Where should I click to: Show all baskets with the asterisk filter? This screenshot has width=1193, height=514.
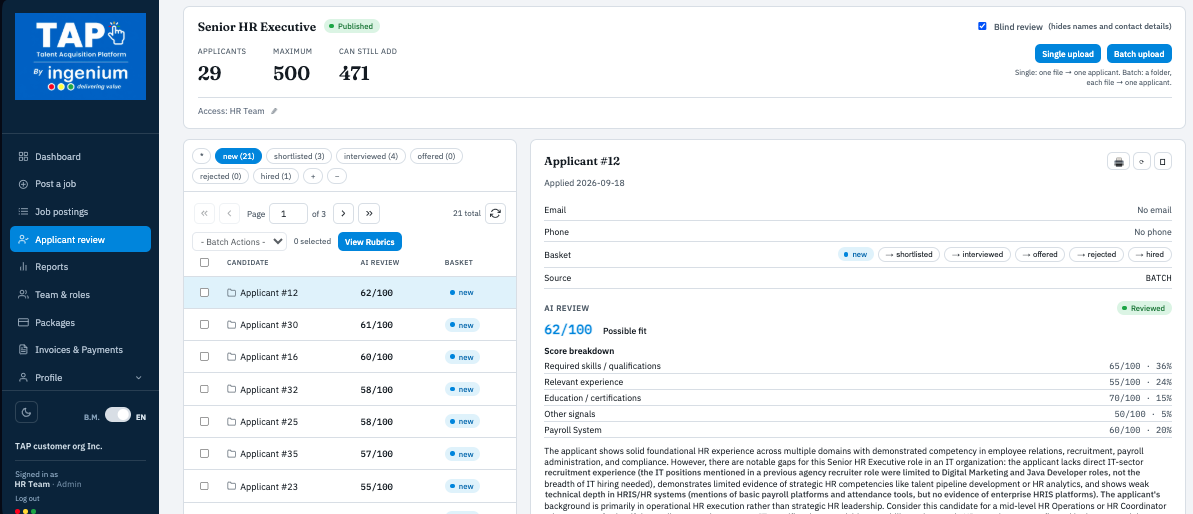pos(201,156)
